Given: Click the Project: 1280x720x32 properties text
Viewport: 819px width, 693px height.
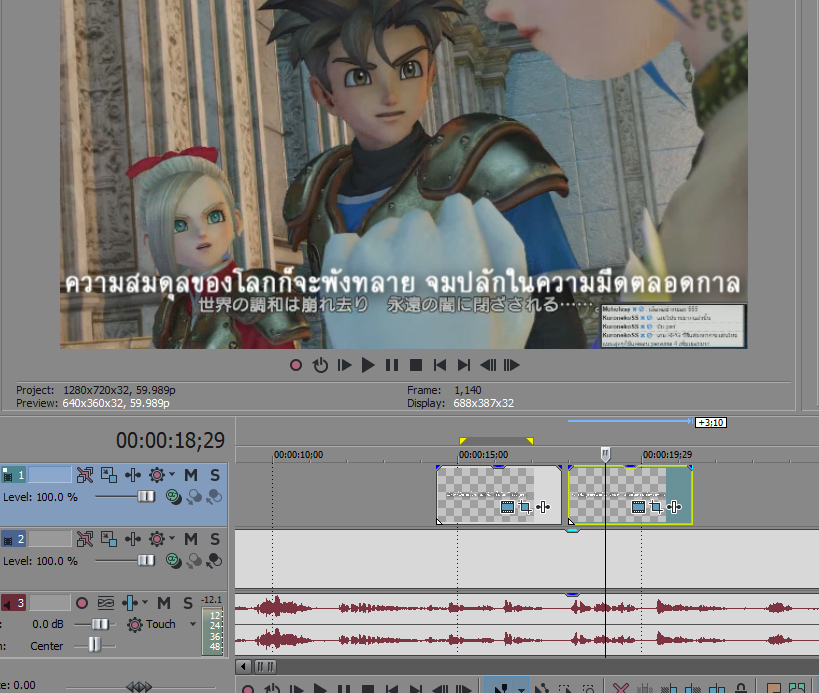Looking at the screenshot, I should [96, 390].
